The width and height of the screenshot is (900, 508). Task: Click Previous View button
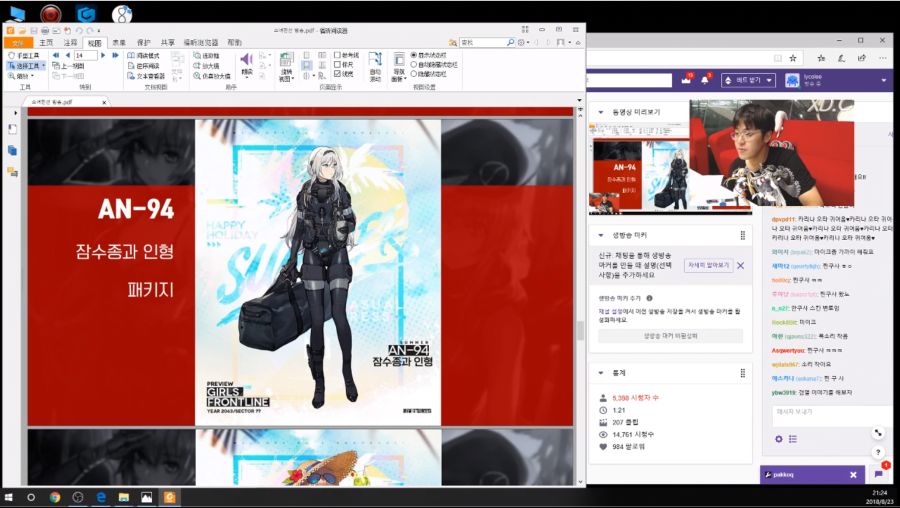68,66
